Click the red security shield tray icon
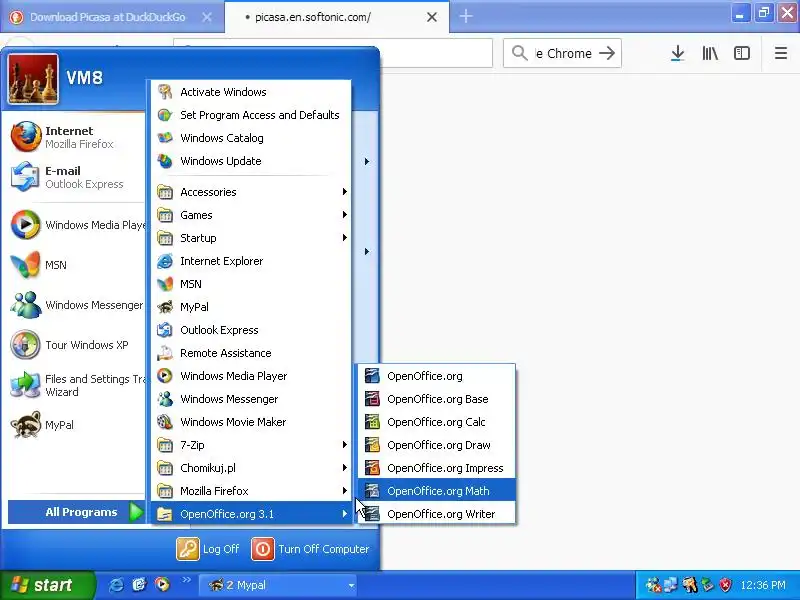 coord(726,585)
